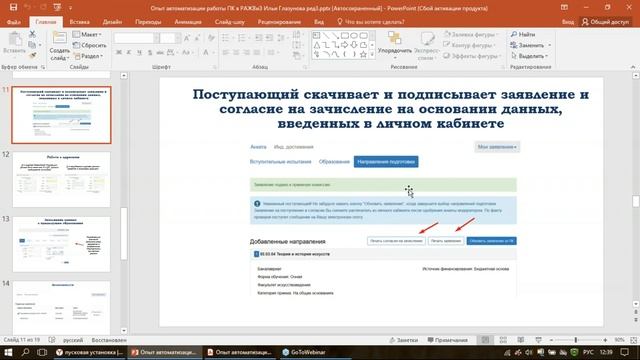Screen dimensions: 640x360
Task: Select slide 14 thumbnail
Action: pos(61,308)
